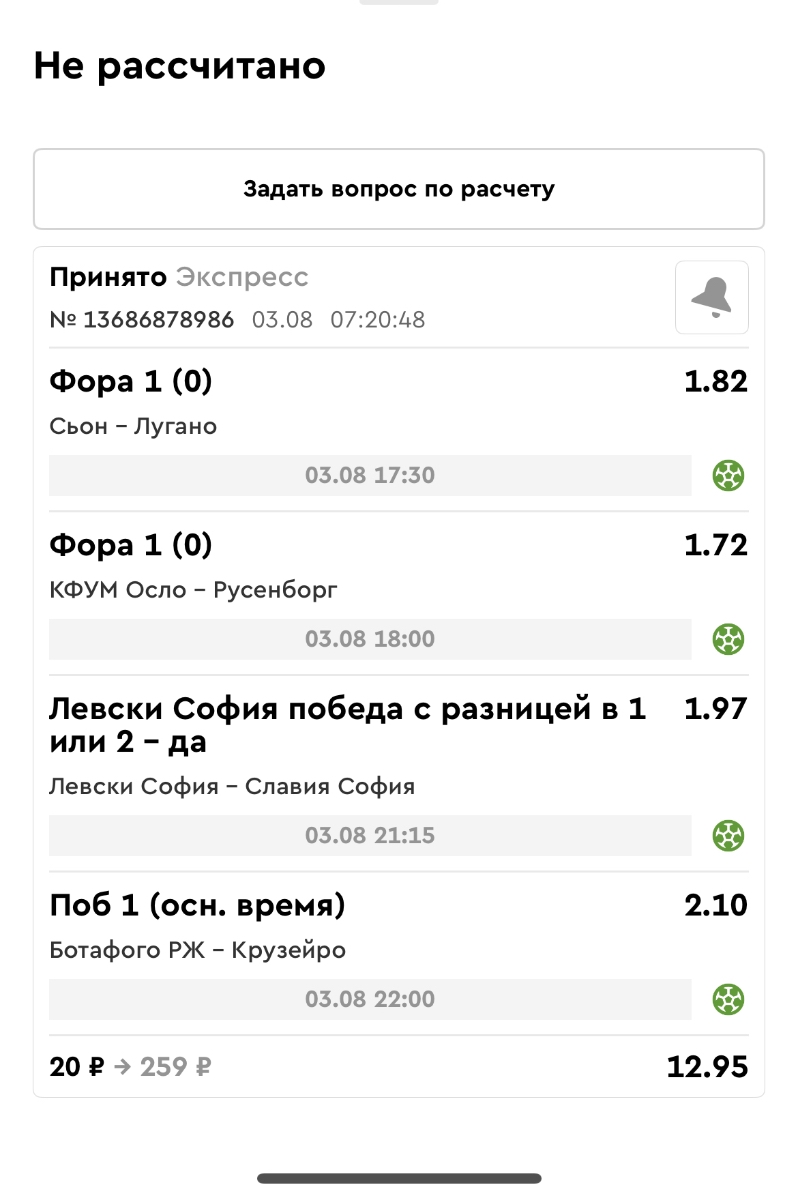
Task: Tap the Не рассчитано heading
Action: click(180, 67)
